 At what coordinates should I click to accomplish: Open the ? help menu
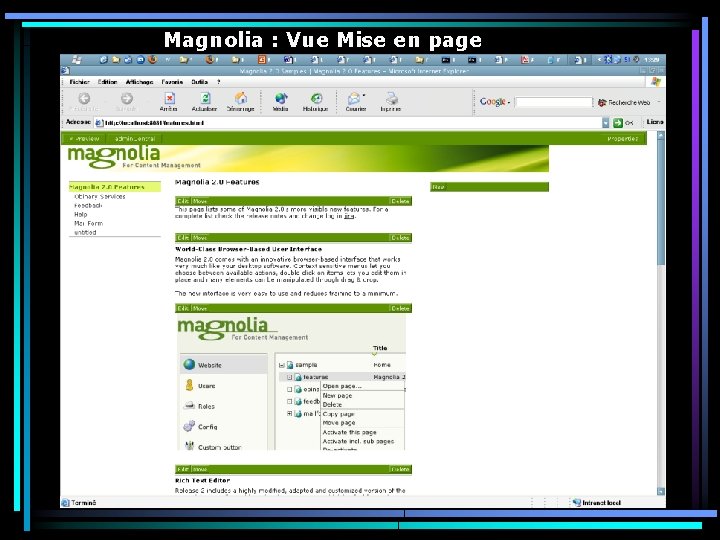pyautogui.click(x=219, y=82)
